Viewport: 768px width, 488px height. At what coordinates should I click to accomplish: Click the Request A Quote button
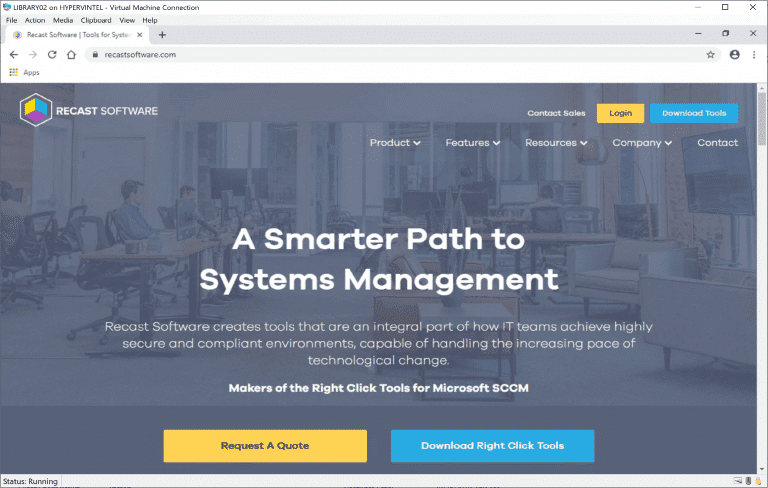pos(265,445)
